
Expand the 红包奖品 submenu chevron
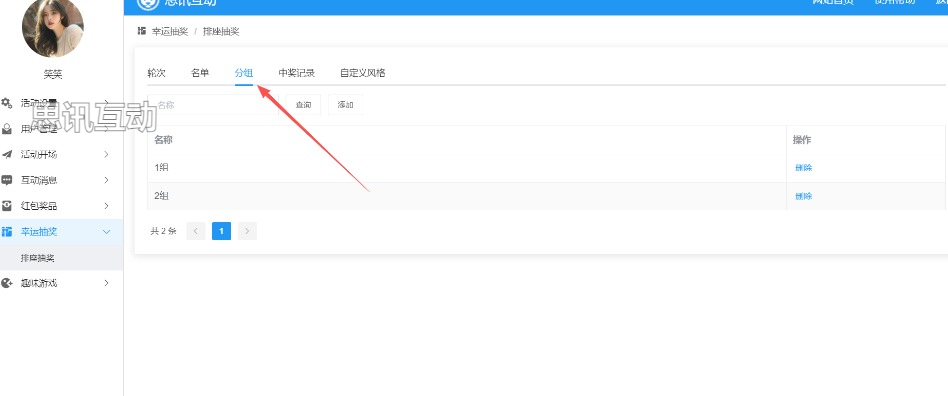tap(106, 206)
